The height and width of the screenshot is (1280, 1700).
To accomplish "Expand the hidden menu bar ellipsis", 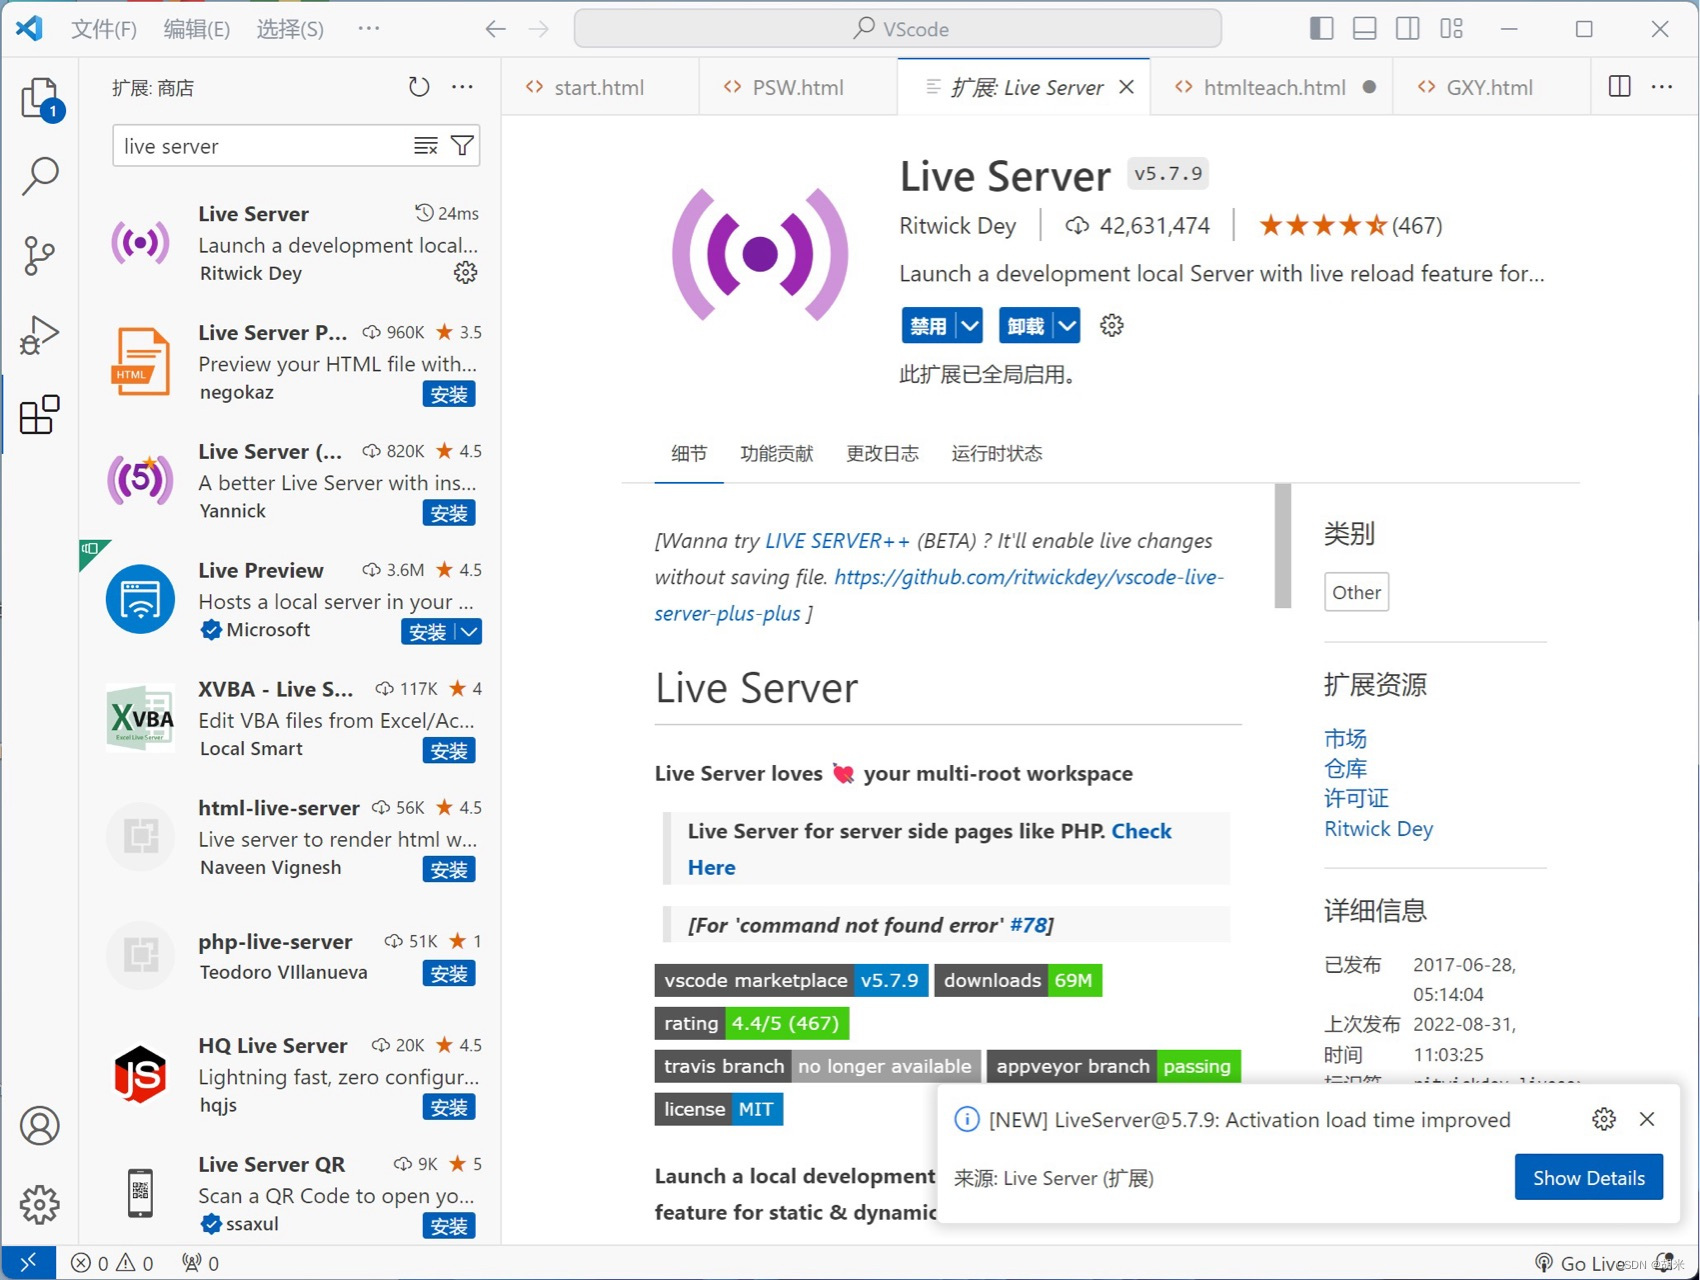I will [x=369, y=29].
